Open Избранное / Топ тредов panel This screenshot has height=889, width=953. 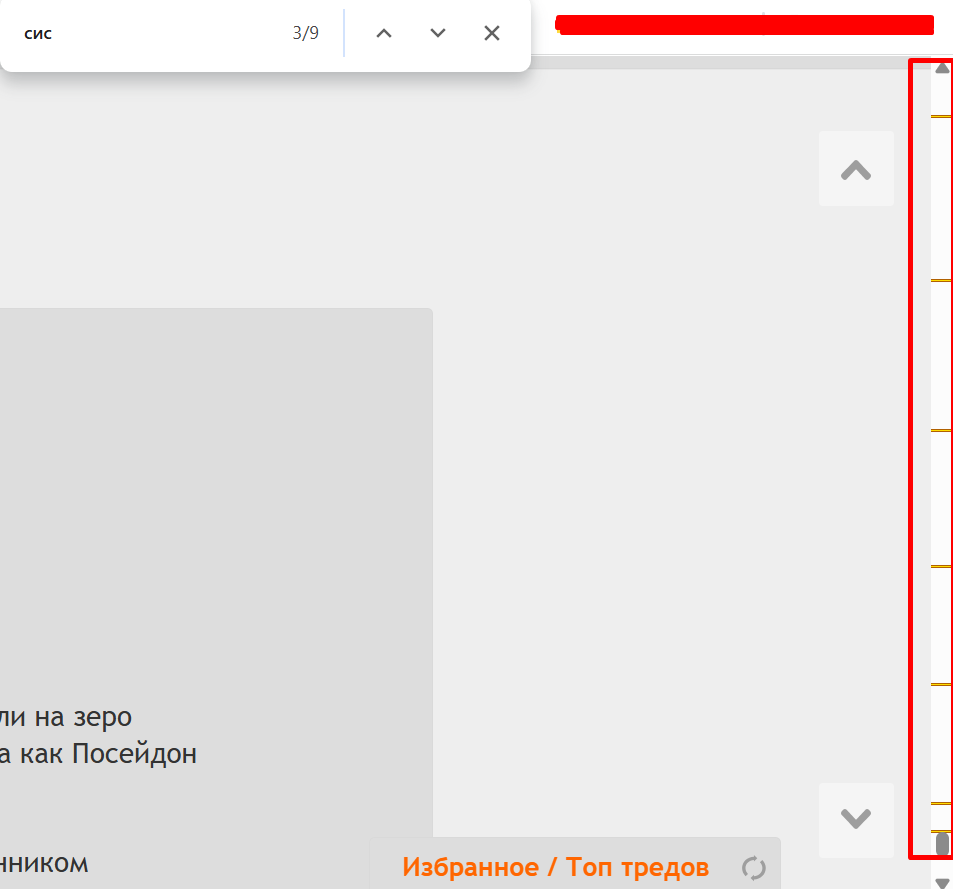pyautogui.click(x=556, y=867)
